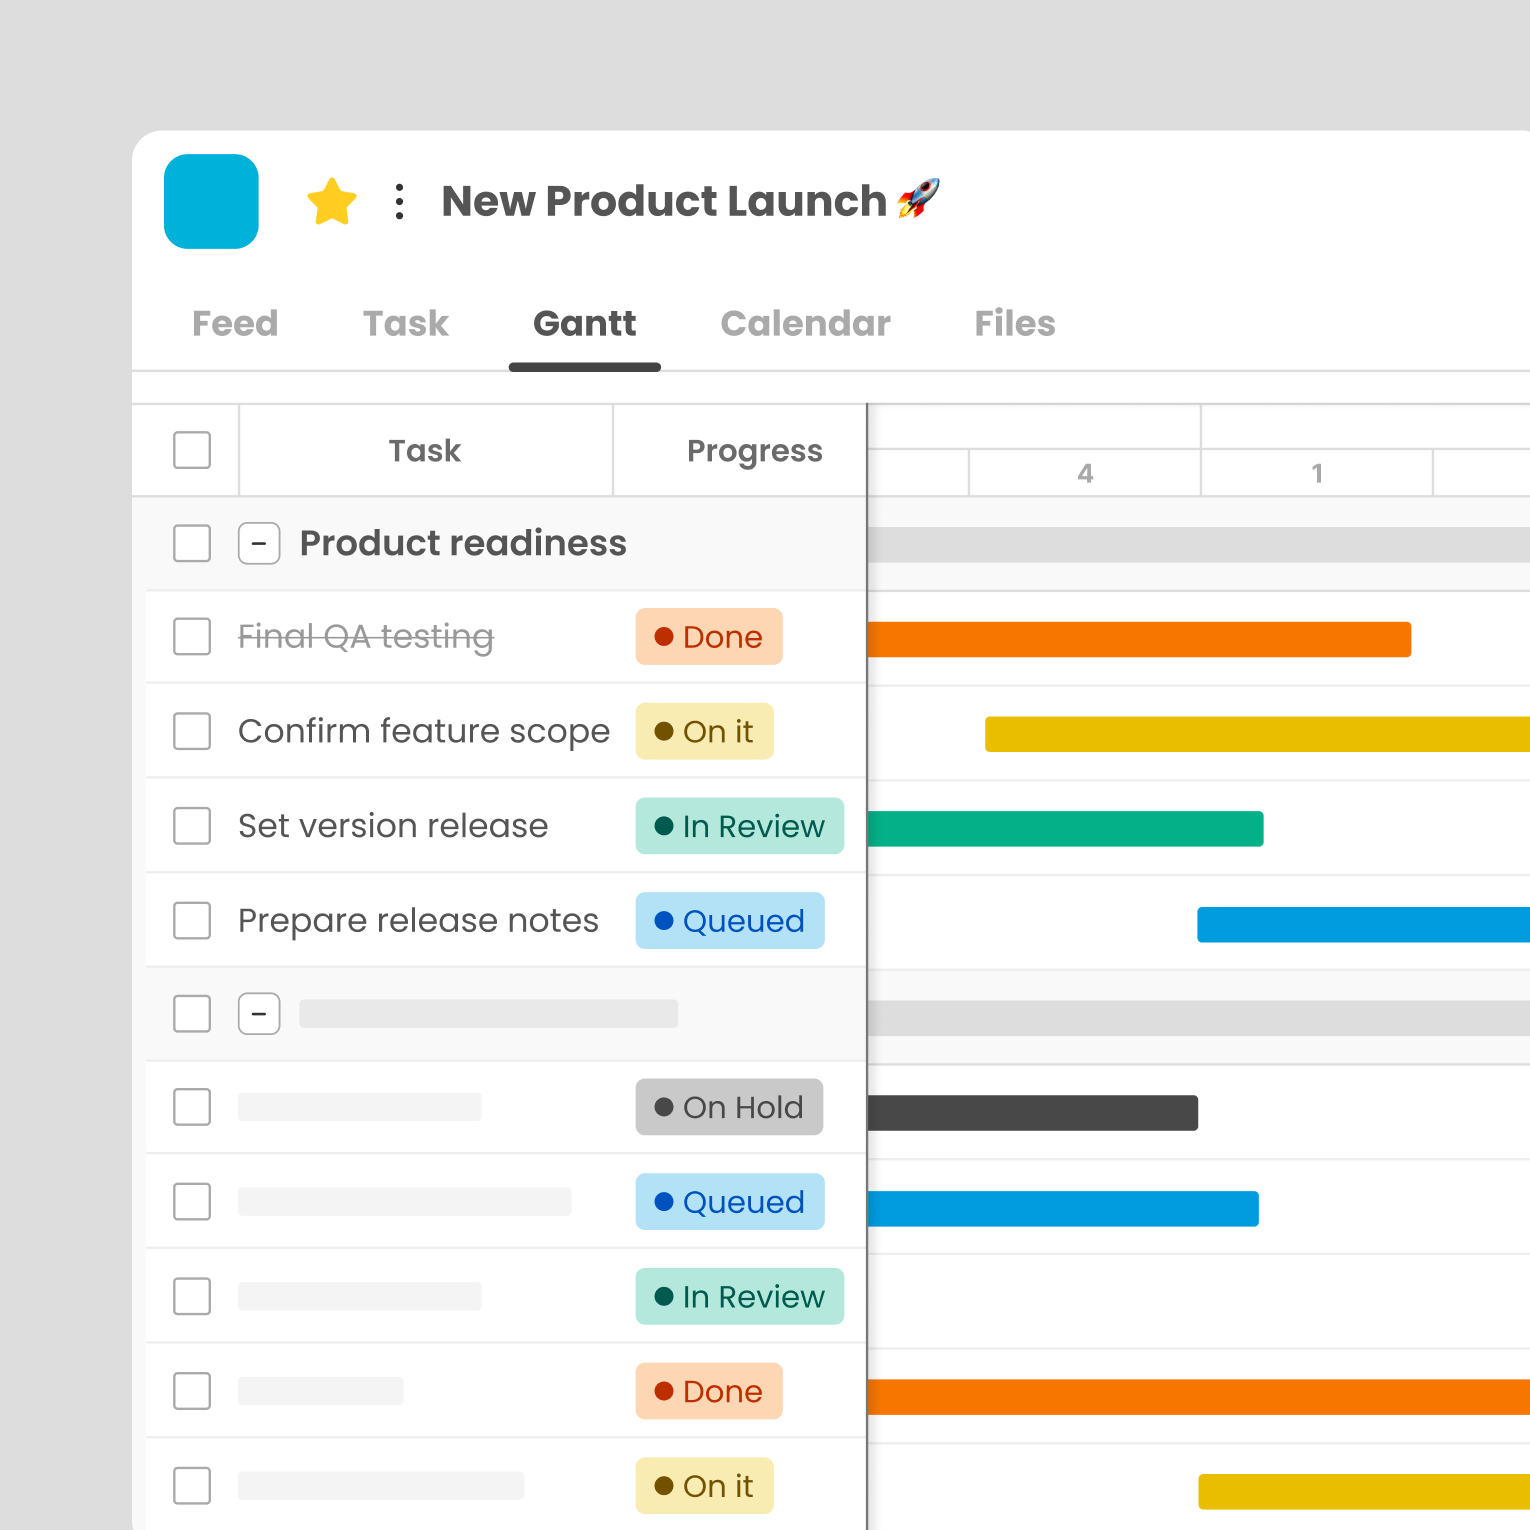The image size is (1530, 1530).
Task: Collapse the Product readiness group
Action: coord(259,544)
